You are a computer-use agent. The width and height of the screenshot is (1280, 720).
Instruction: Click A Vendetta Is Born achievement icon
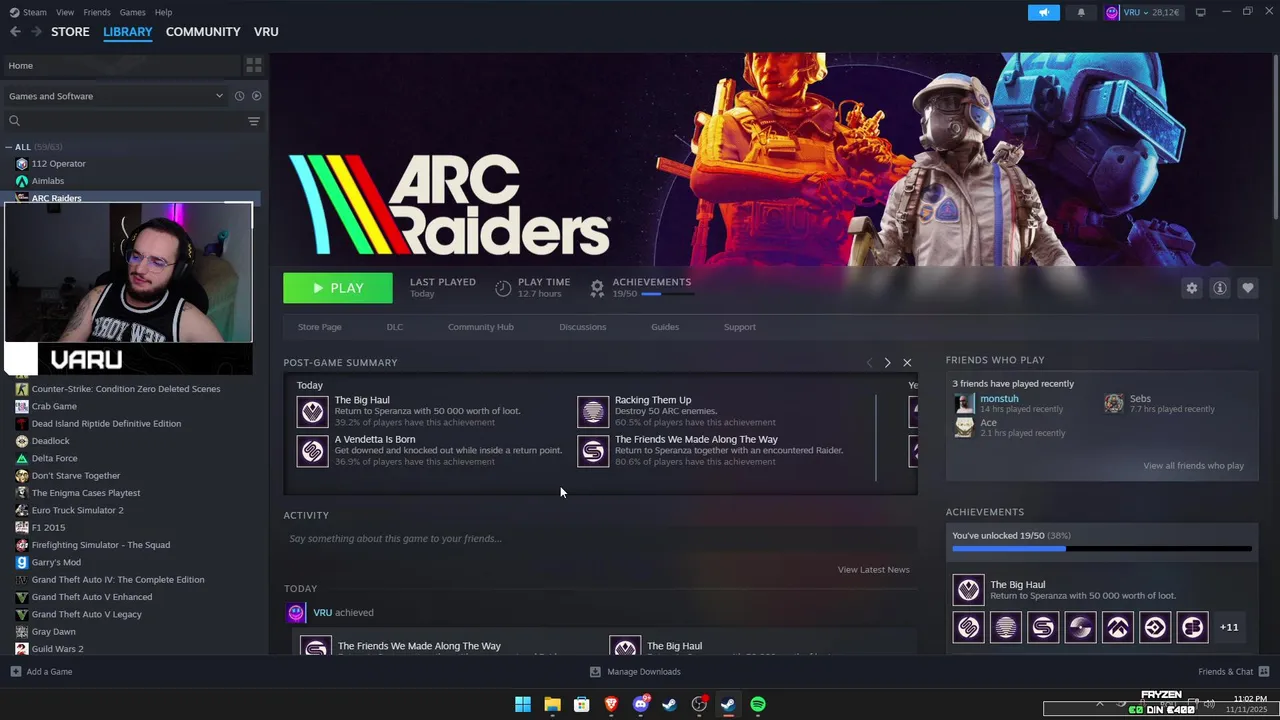[x=312, y=451]
